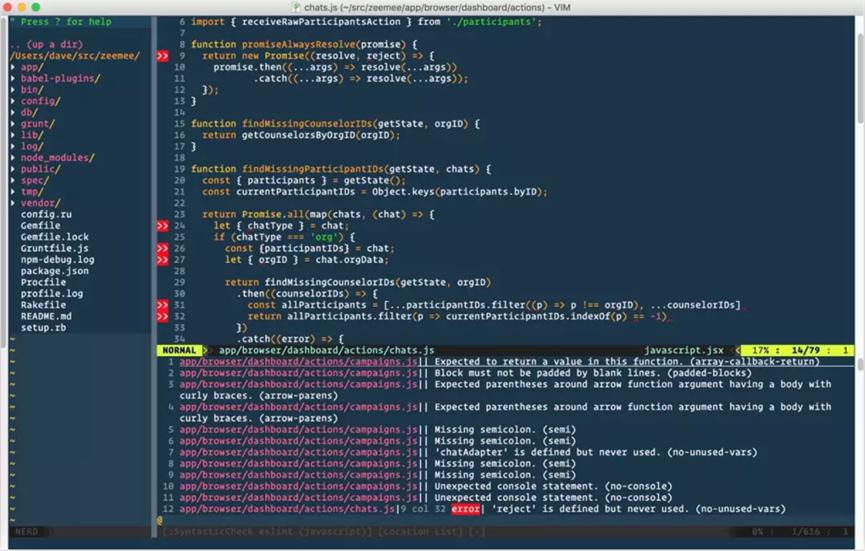Click the error sign beside line 9

point(162,57)
